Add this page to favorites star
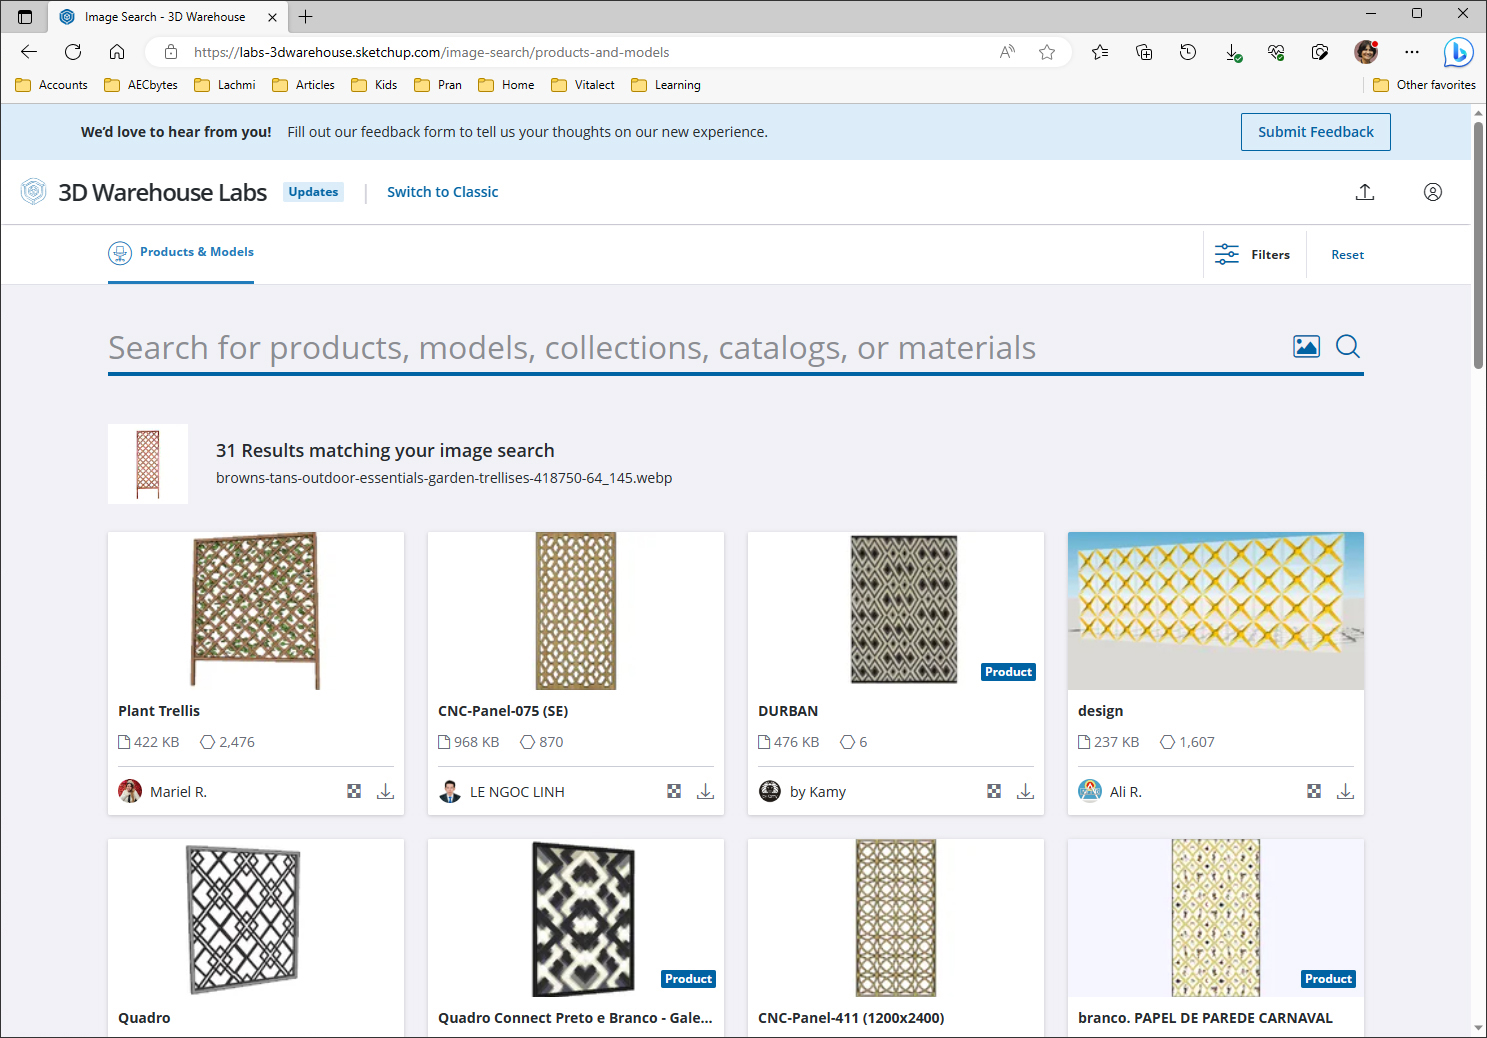The image size is (1487, 1038). [x=1047, y=52]
